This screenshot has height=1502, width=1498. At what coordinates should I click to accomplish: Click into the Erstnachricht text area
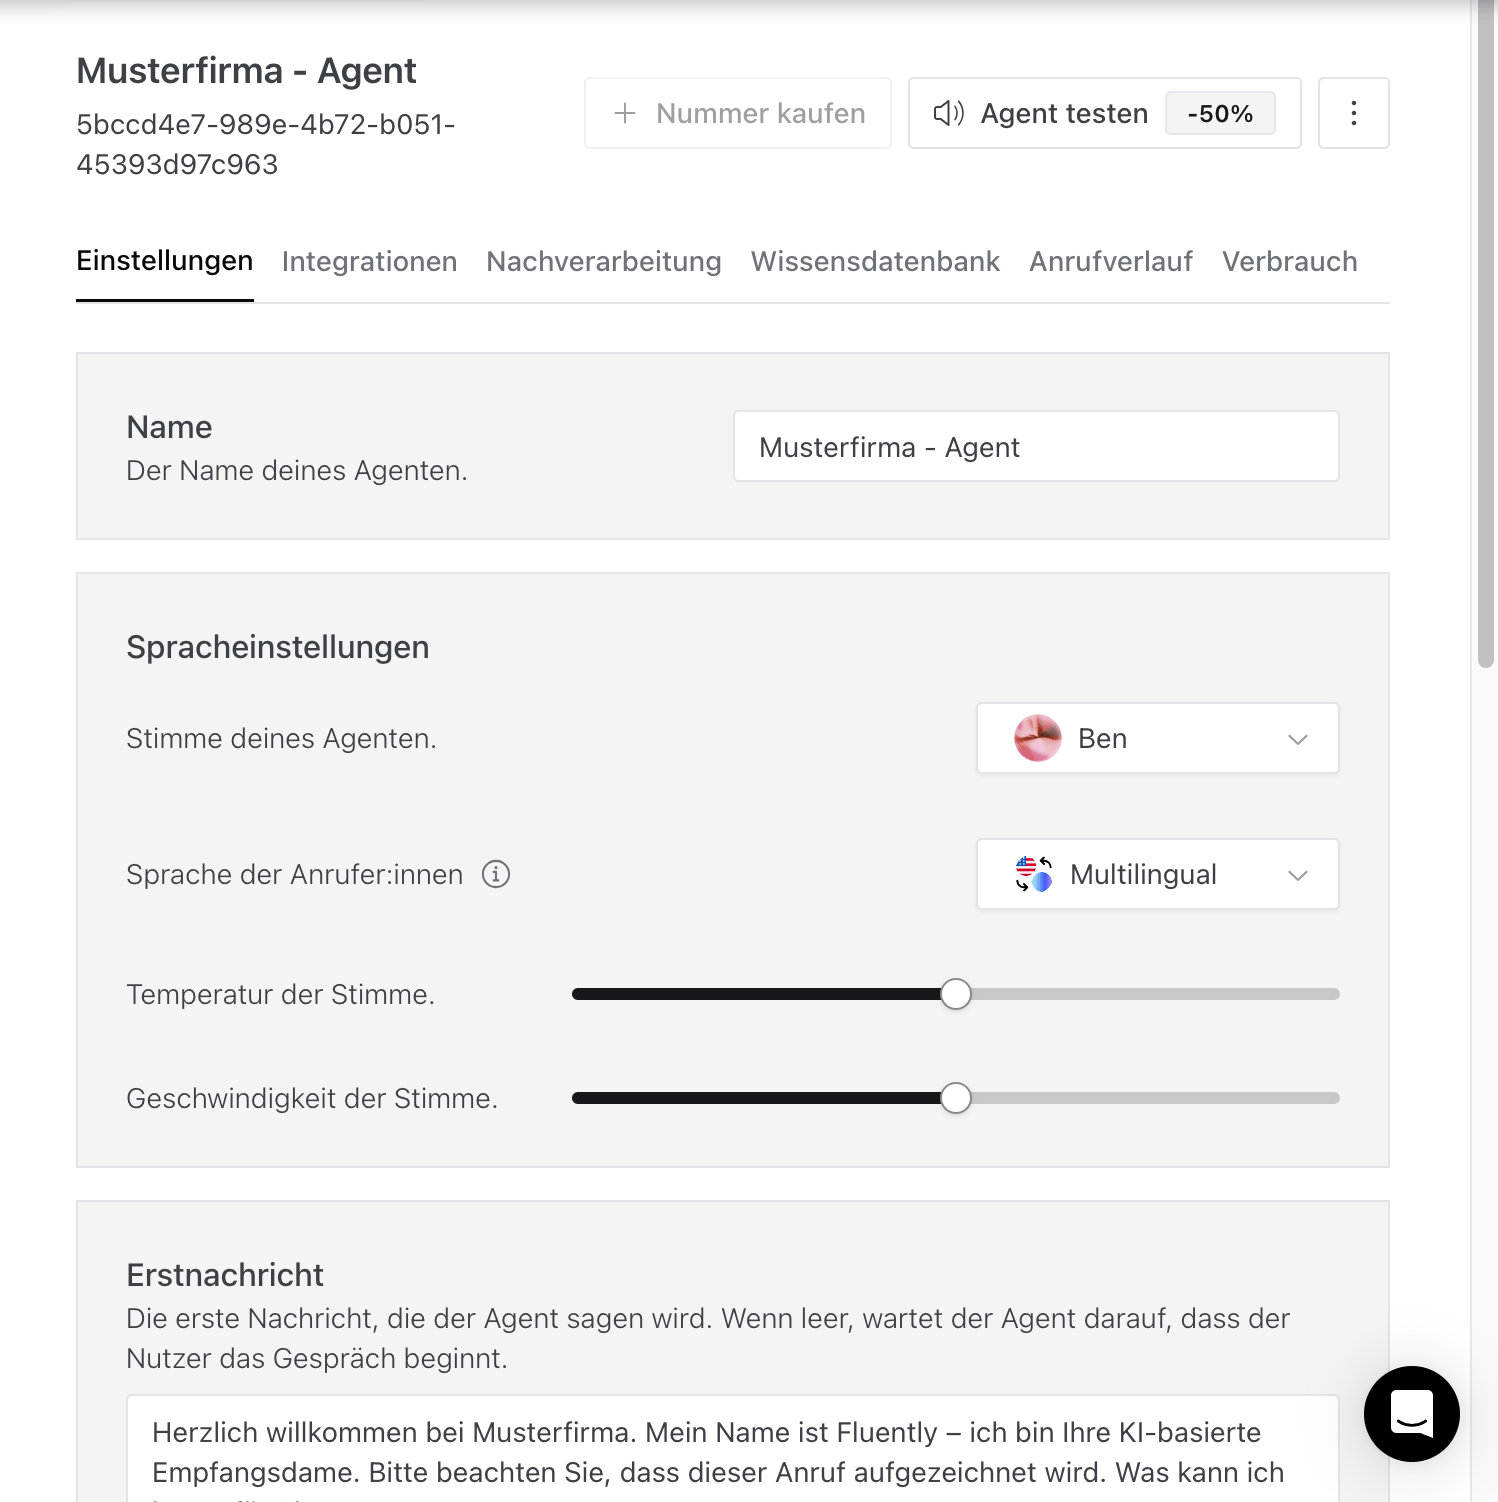733,1449
